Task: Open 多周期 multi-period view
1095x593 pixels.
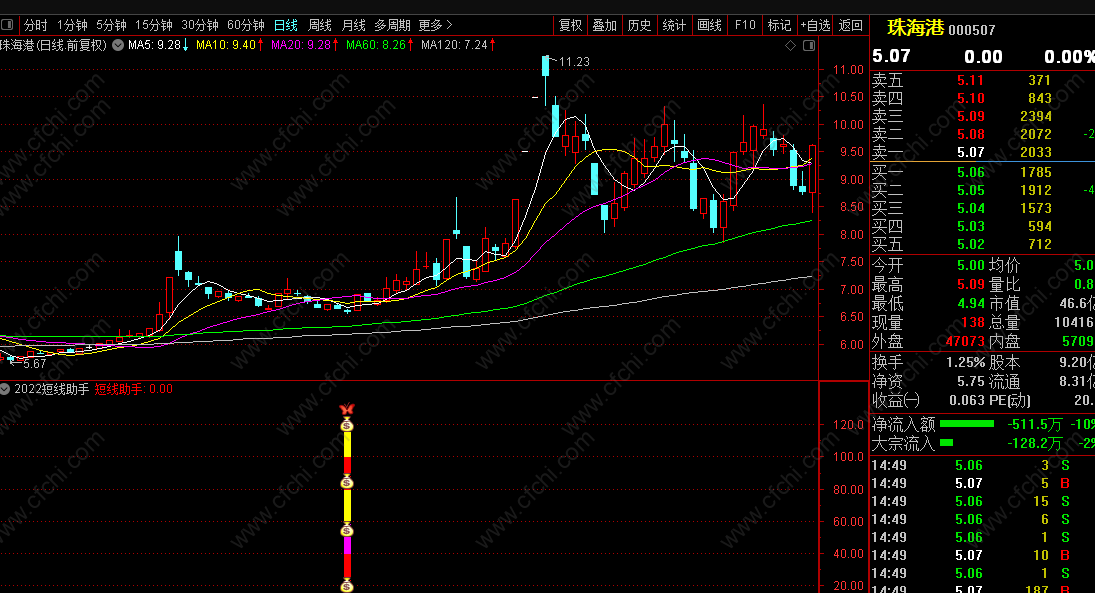Action: 392,25
